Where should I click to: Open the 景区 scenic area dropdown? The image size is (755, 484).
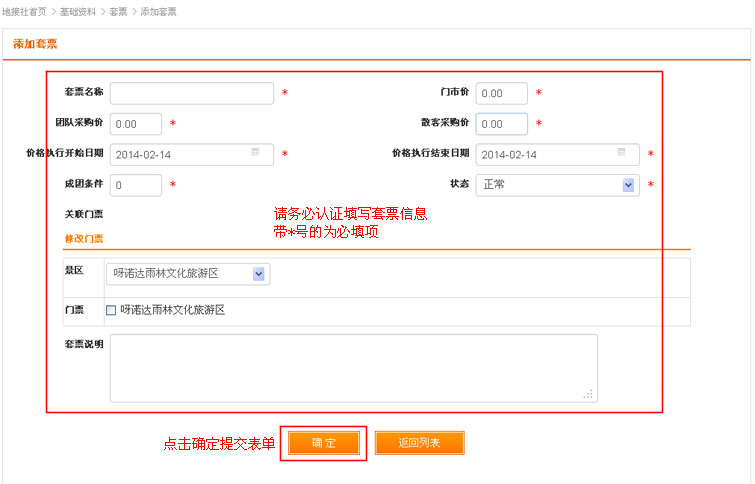click(x=259, y=273)
